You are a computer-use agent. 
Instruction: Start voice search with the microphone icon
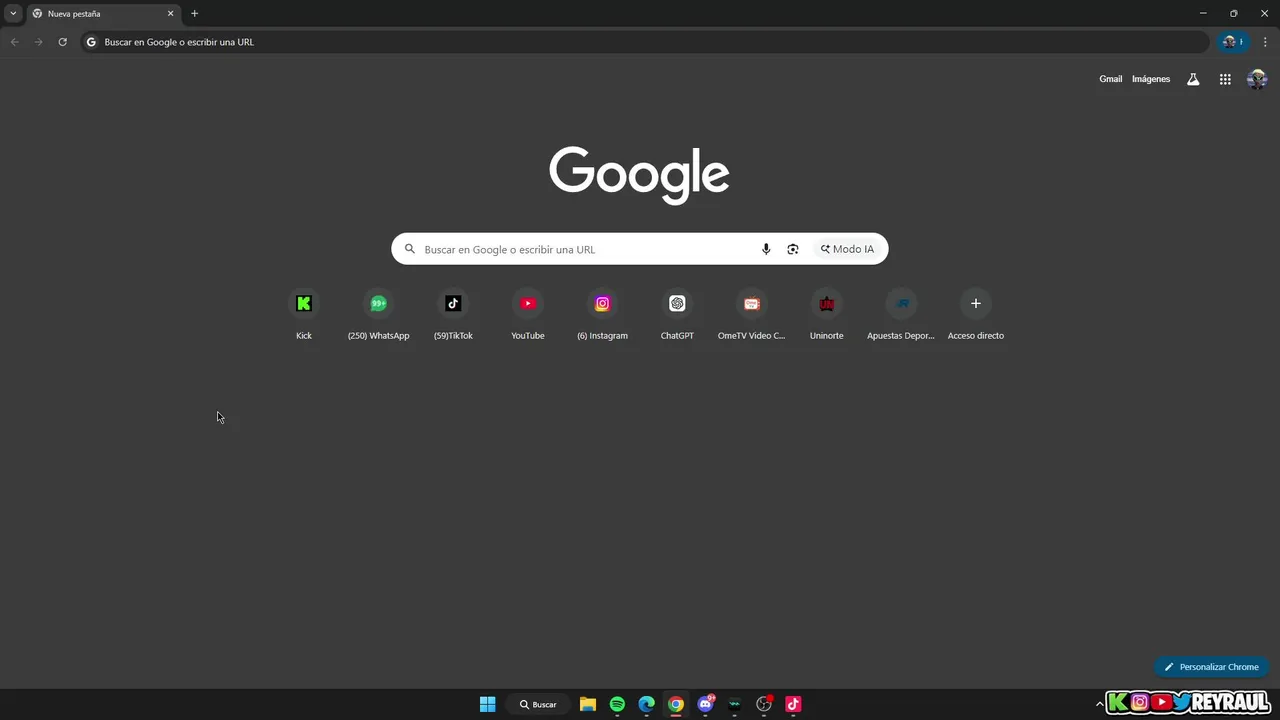[x=766, y=249]
